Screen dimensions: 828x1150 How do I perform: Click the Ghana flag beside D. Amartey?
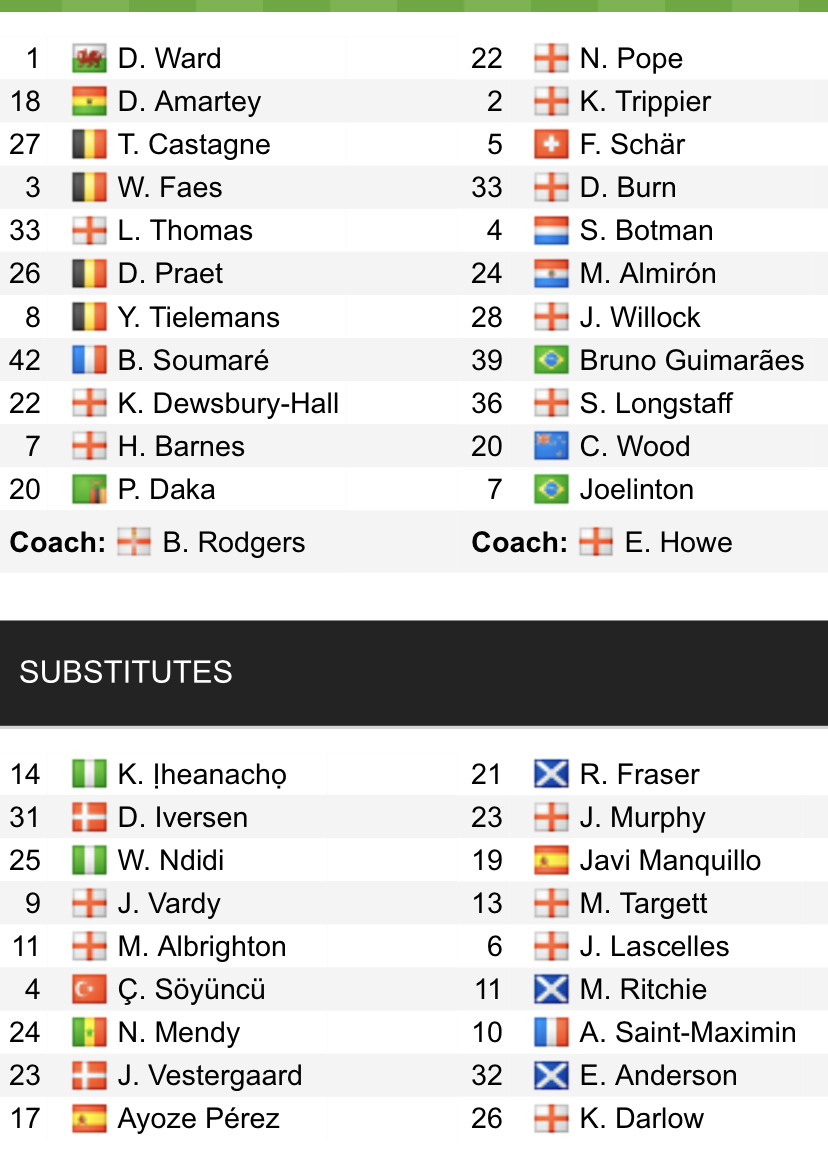[x=89, y=102]
